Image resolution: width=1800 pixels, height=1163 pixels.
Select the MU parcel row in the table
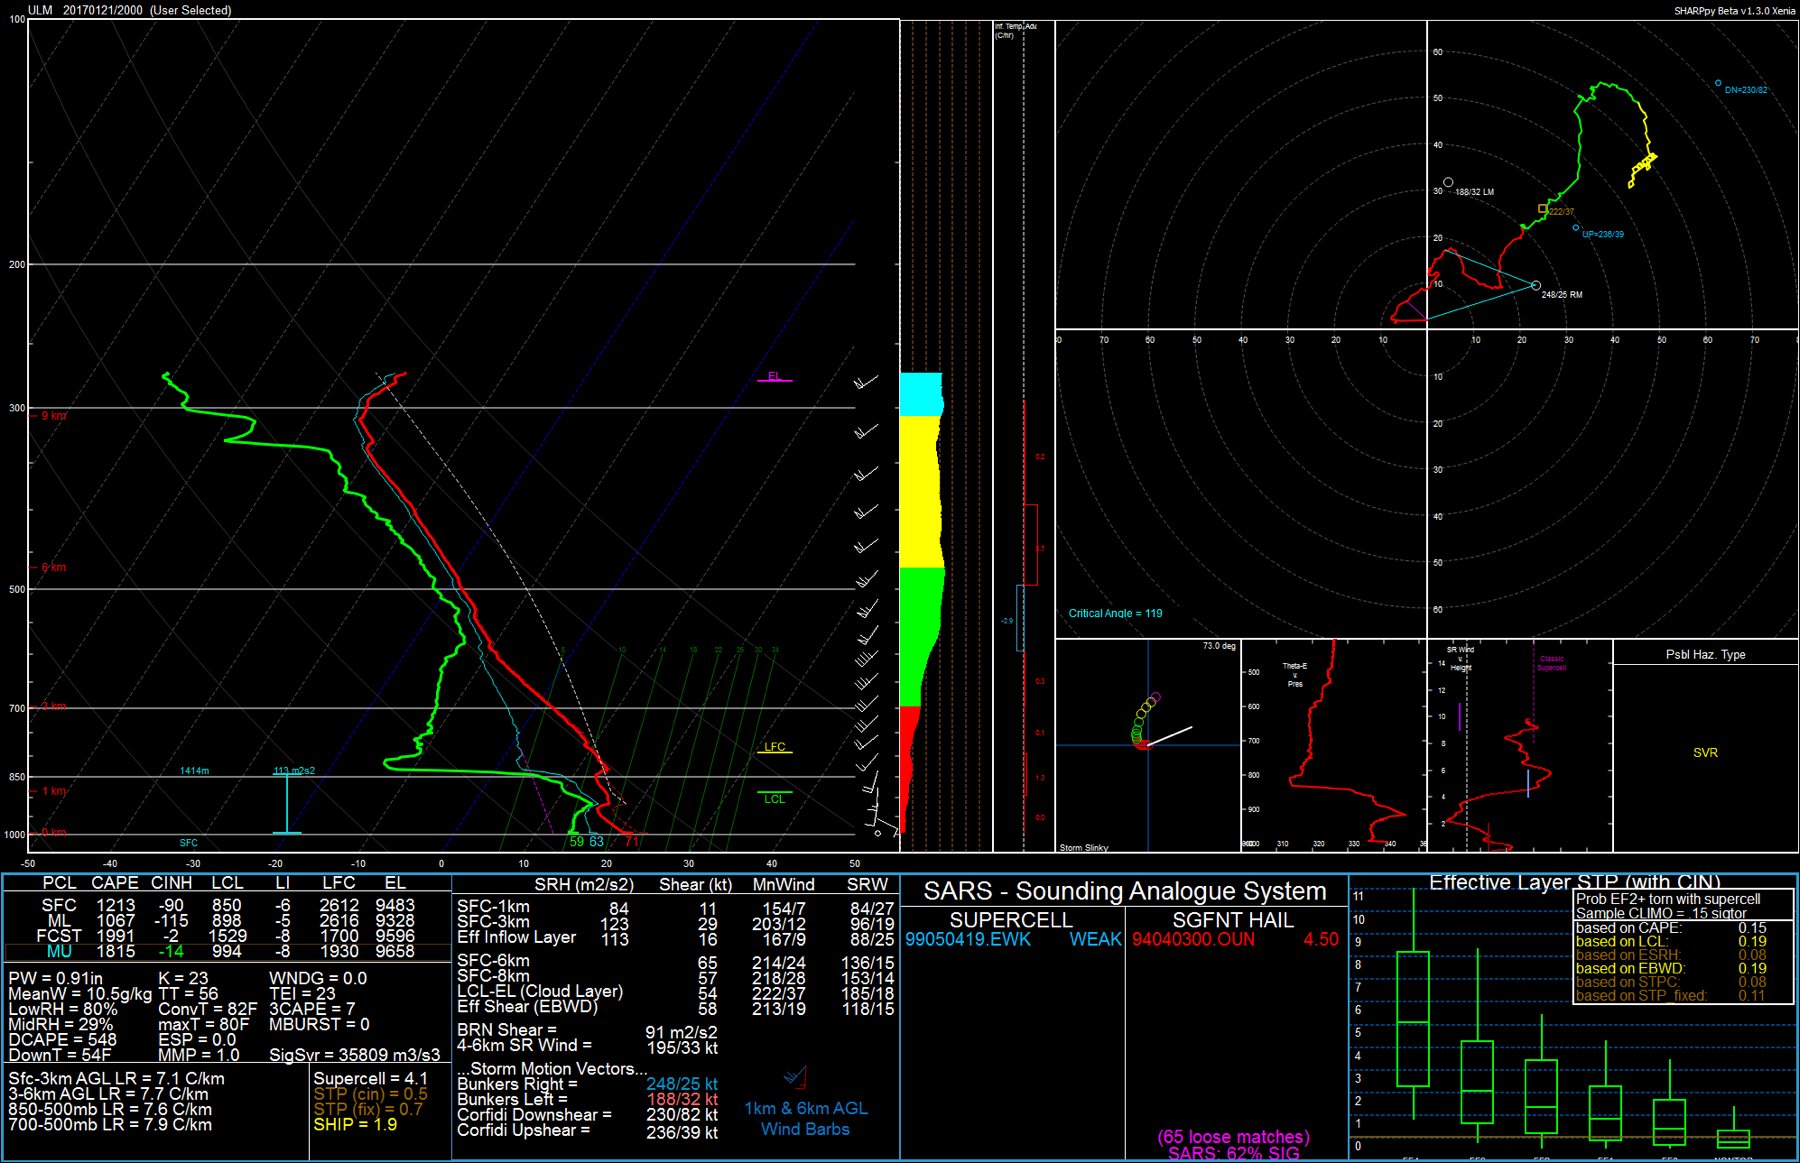226,951
